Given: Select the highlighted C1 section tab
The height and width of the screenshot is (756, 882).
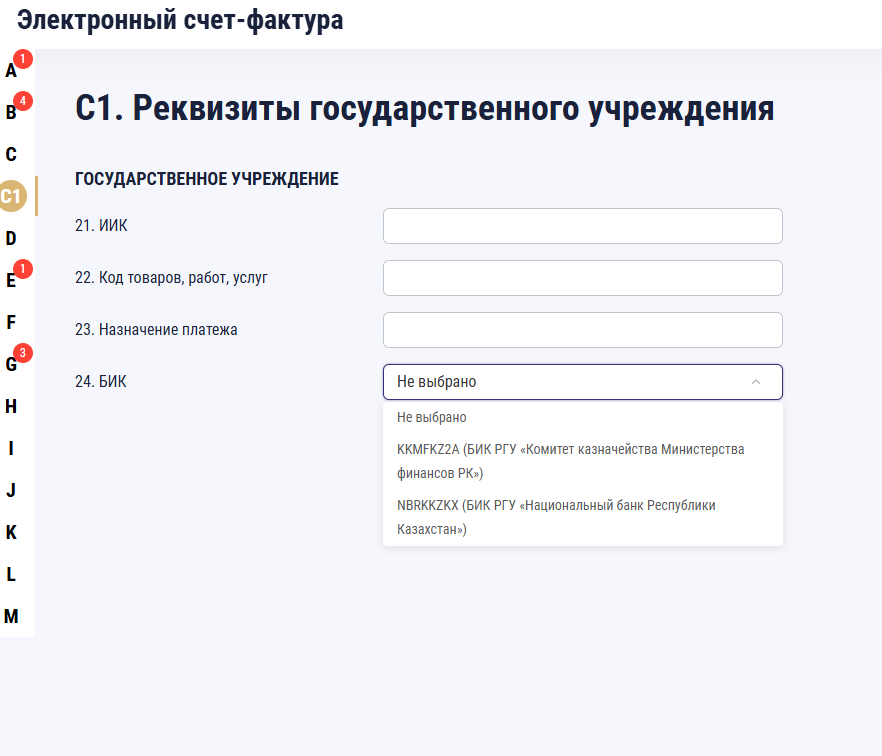Looking at the screenshot, I should coord(12,196).
